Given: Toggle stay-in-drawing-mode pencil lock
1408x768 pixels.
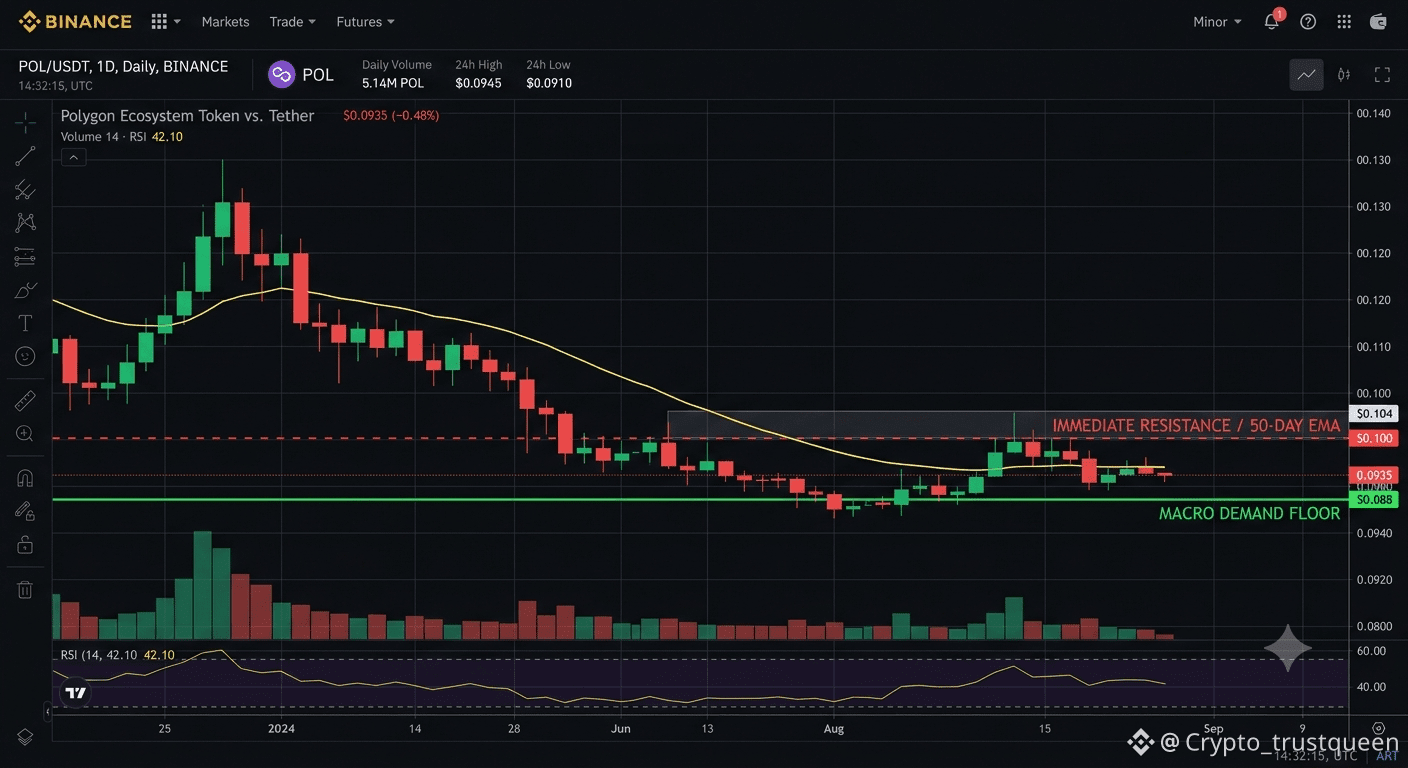Looking at the screenshot, I should click(x=25, y=511).
